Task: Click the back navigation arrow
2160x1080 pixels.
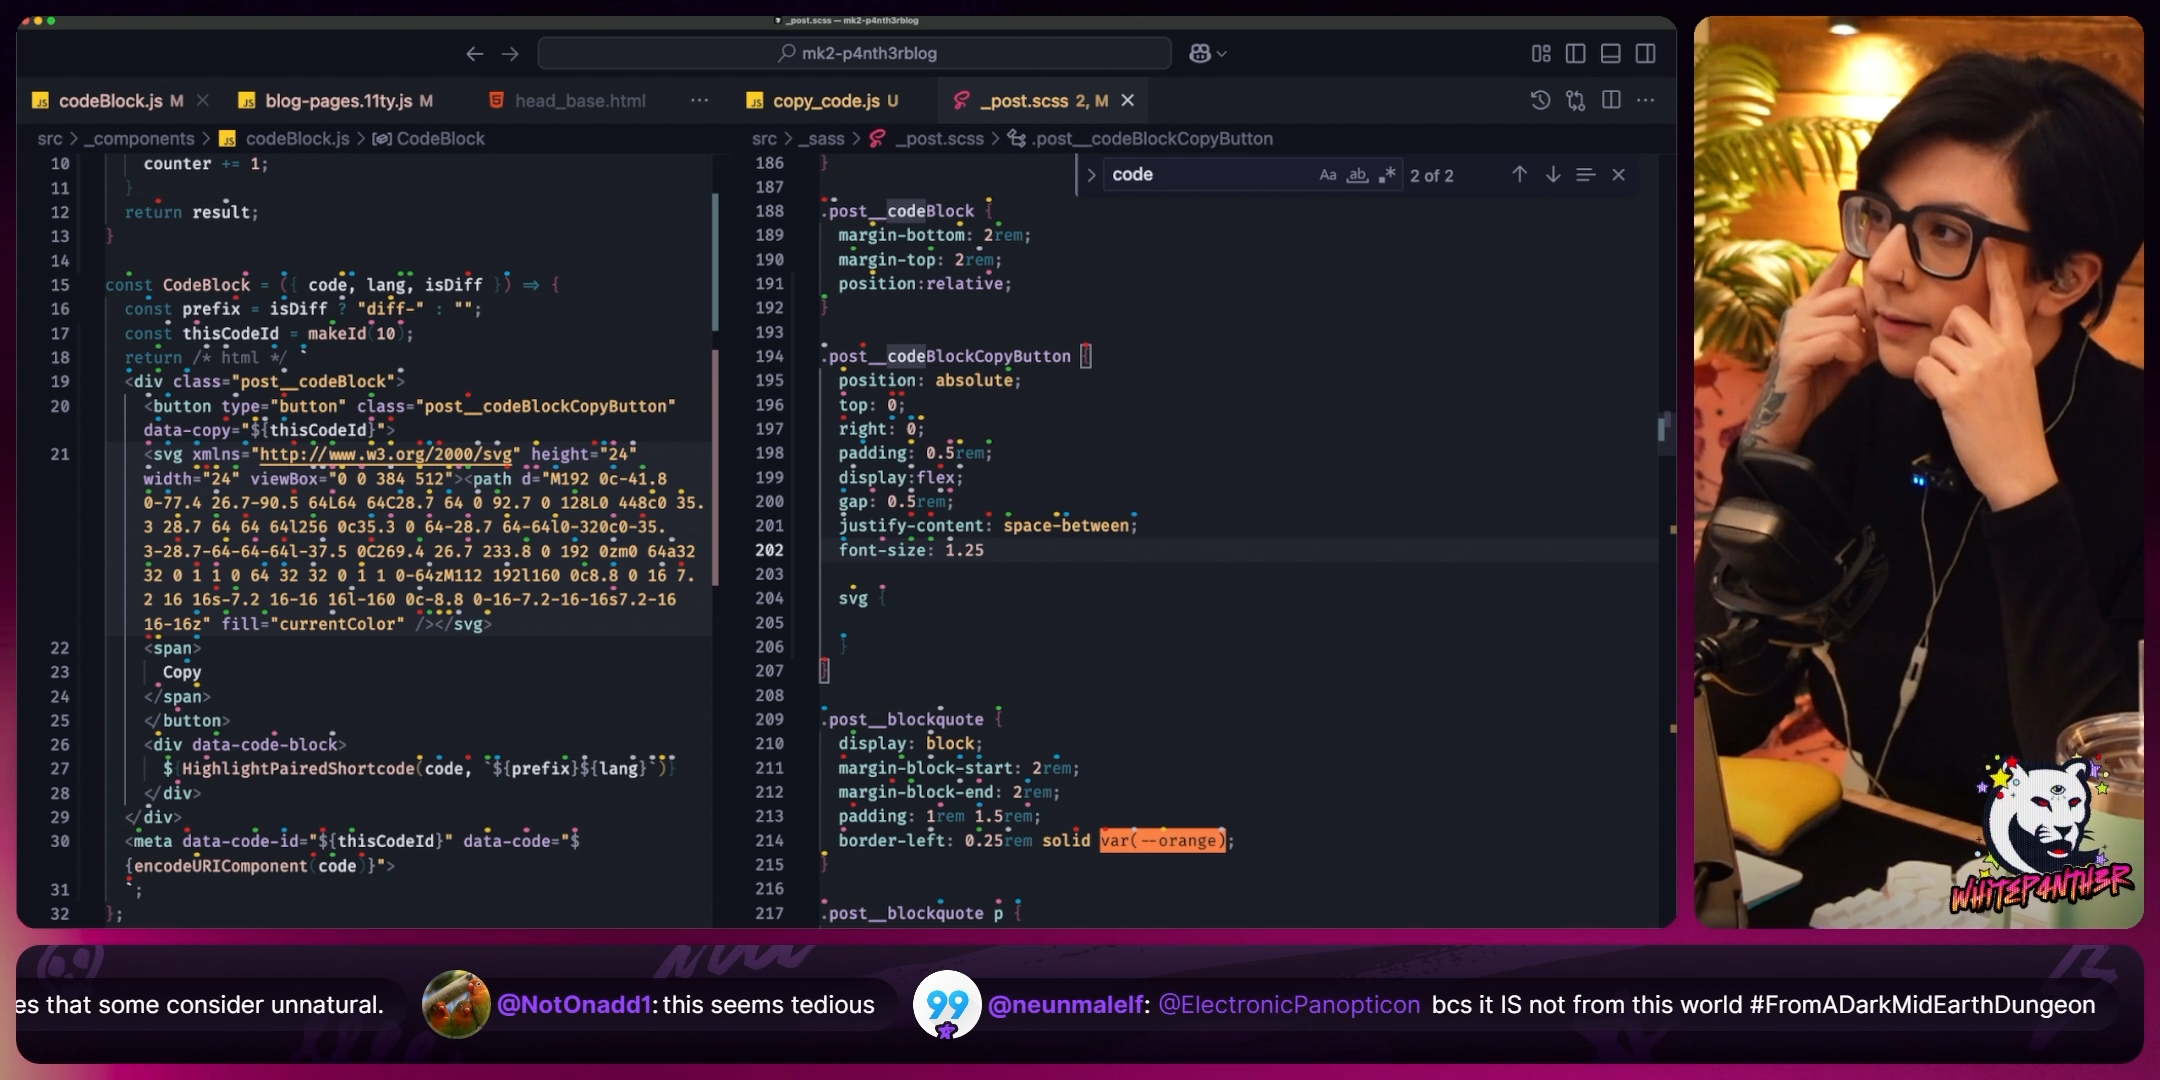Action: pyautogui.click(x=475, y=53)
